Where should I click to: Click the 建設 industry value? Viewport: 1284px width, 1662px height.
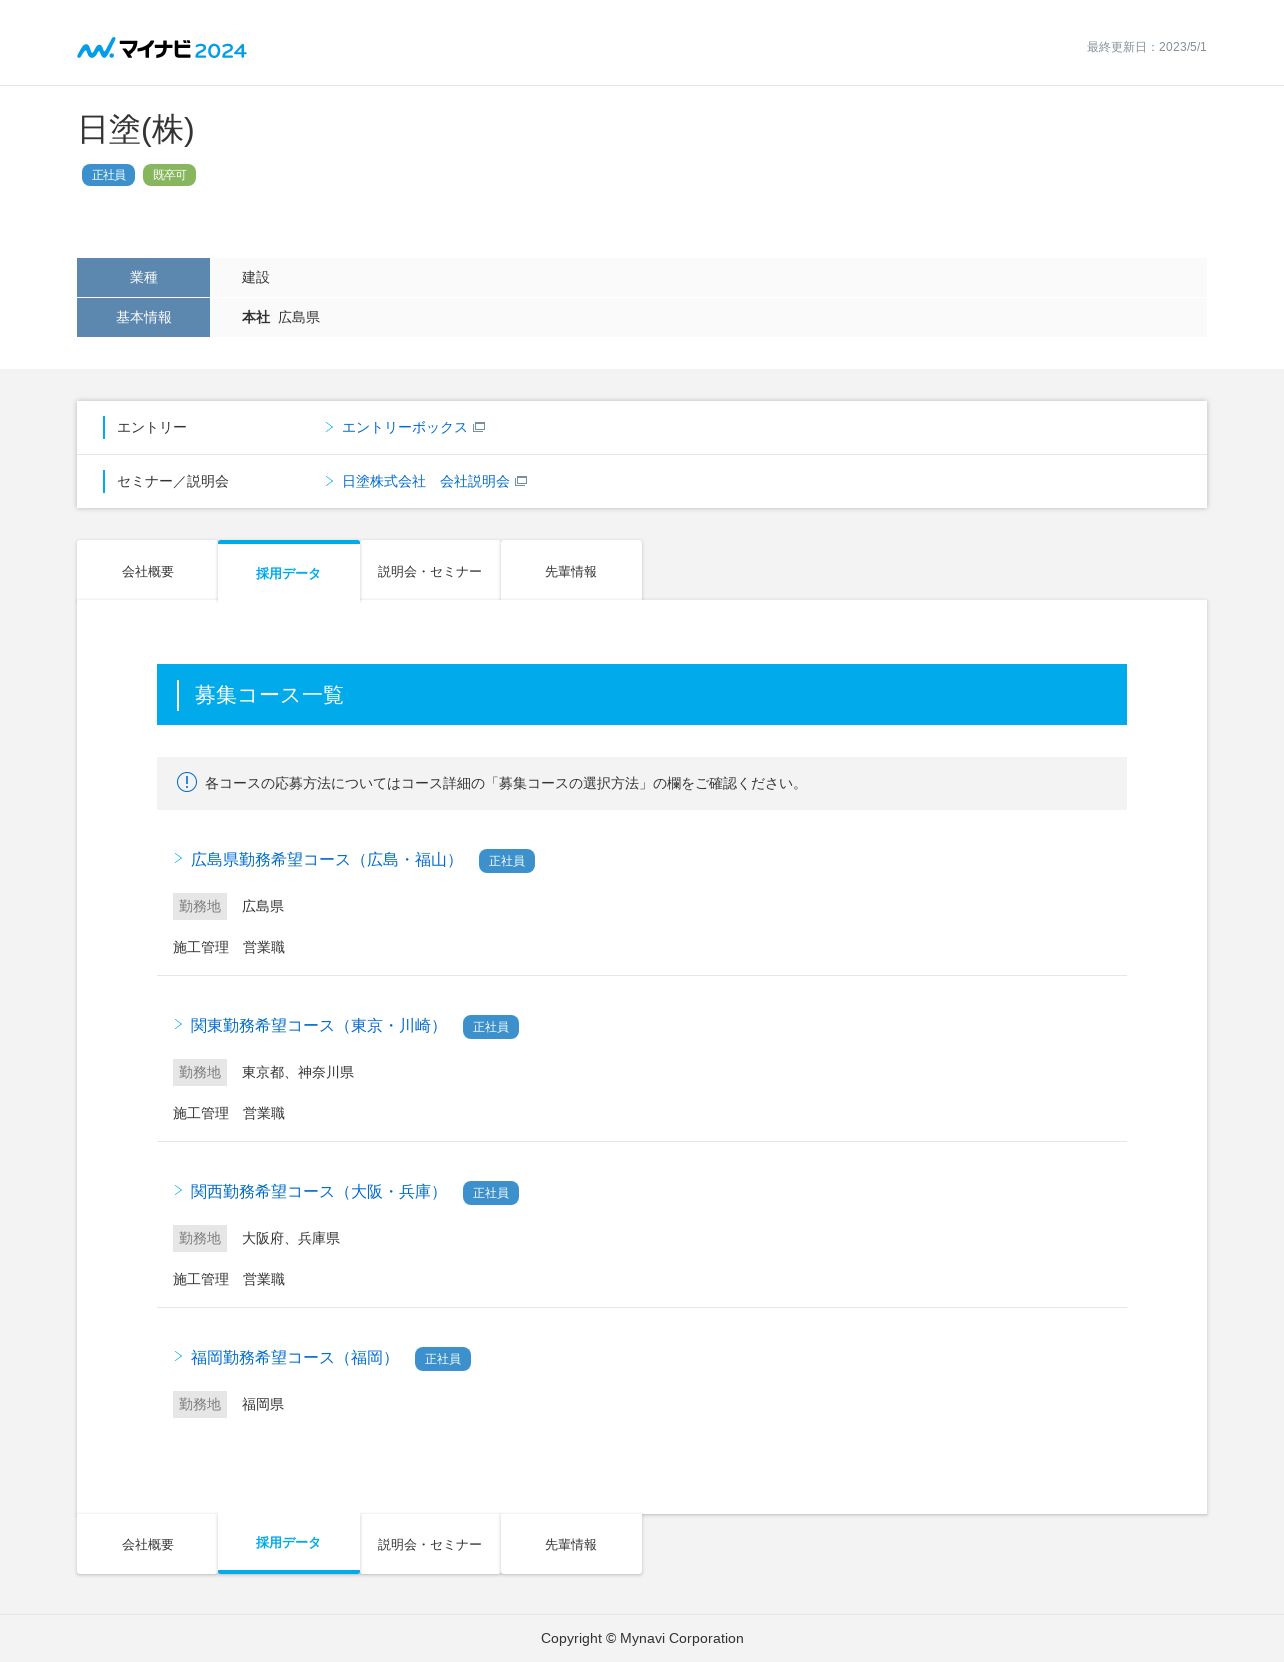click(256, 277)
